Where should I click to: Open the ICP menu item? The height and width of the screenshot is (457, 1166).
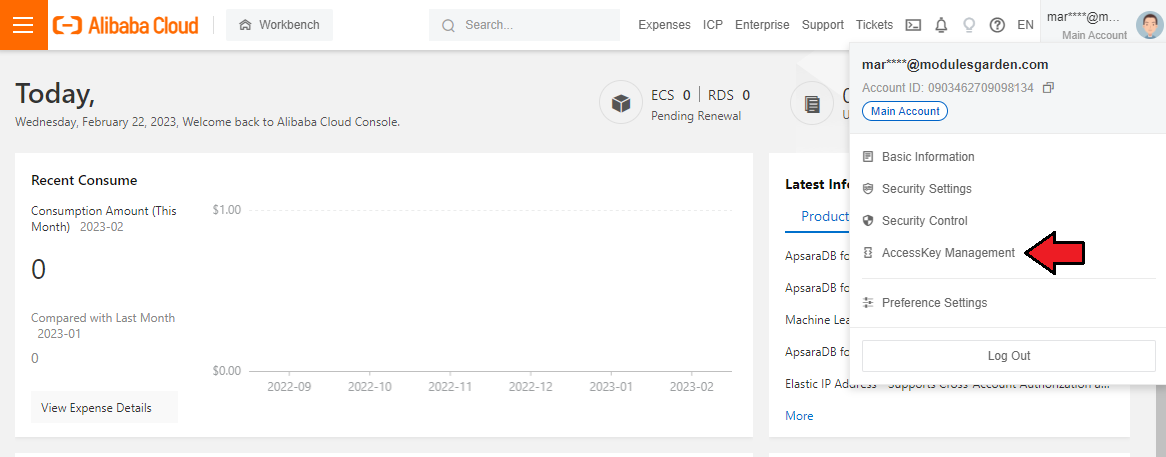point(712,25)
